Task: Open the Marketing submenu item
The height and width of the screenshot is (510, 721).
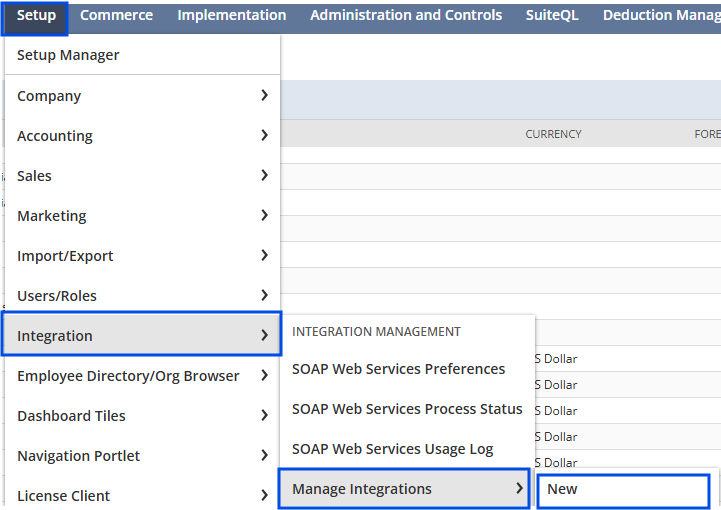Action: click(x=142, y=216)
